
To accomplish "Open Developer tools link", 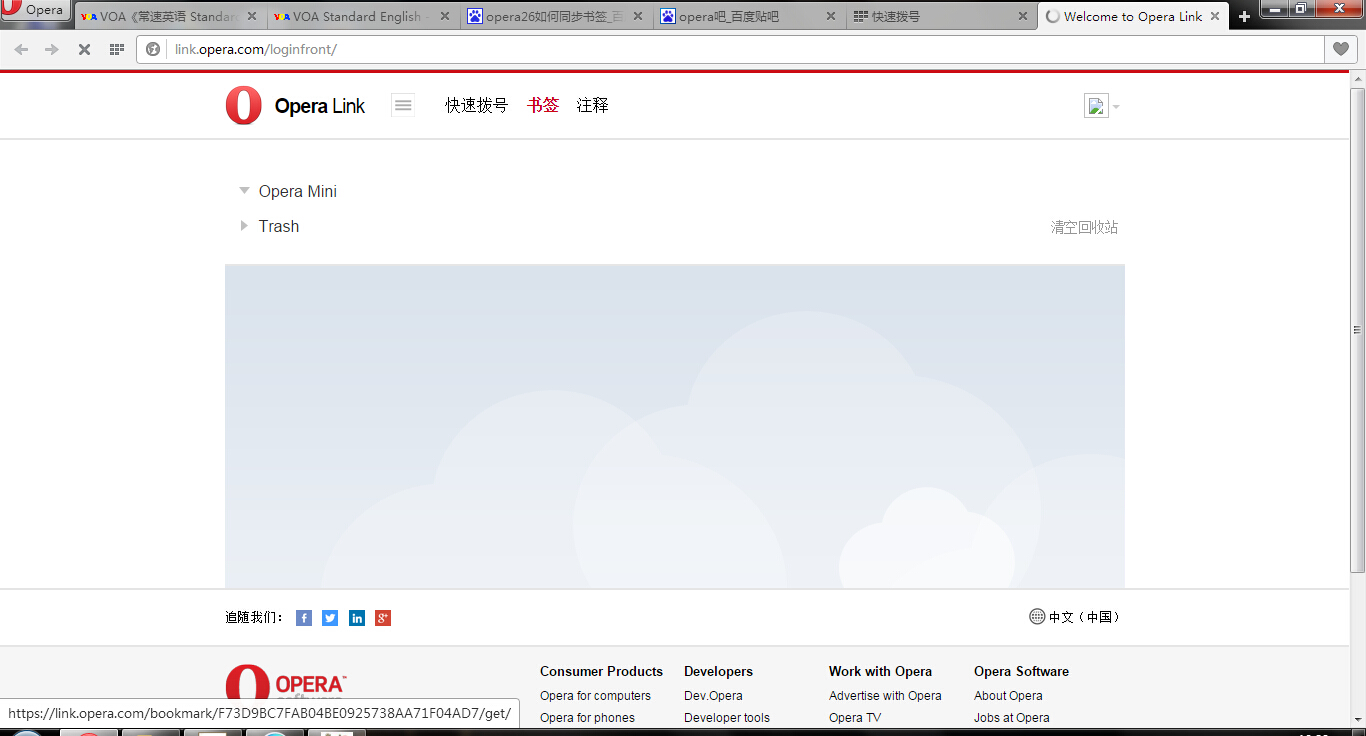I will tap(727, 718).
